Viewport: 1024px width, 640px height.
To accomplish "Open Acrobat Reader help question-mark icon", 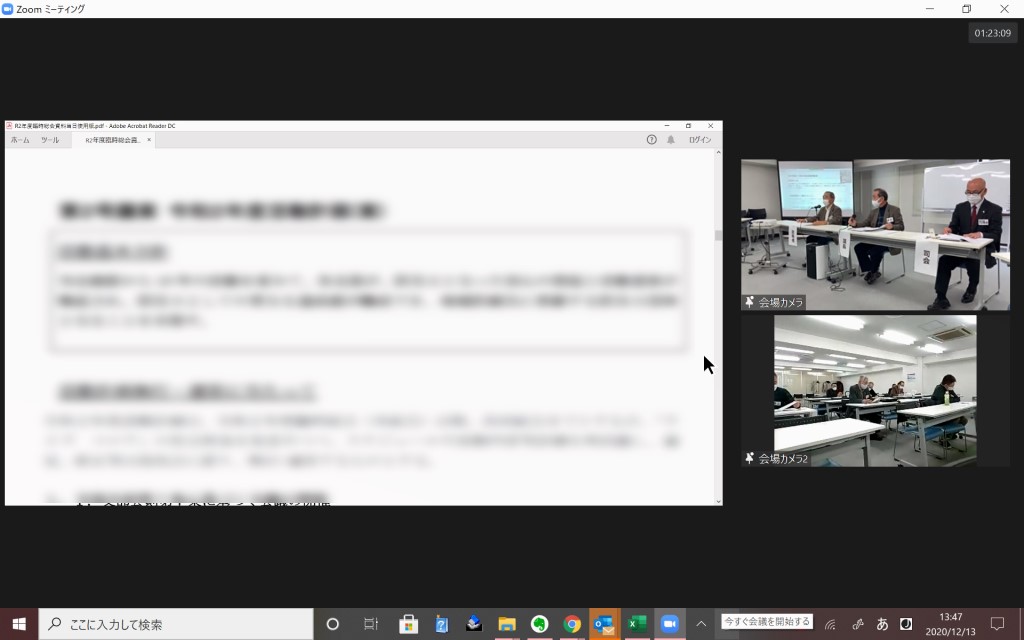I will point(651,140).
